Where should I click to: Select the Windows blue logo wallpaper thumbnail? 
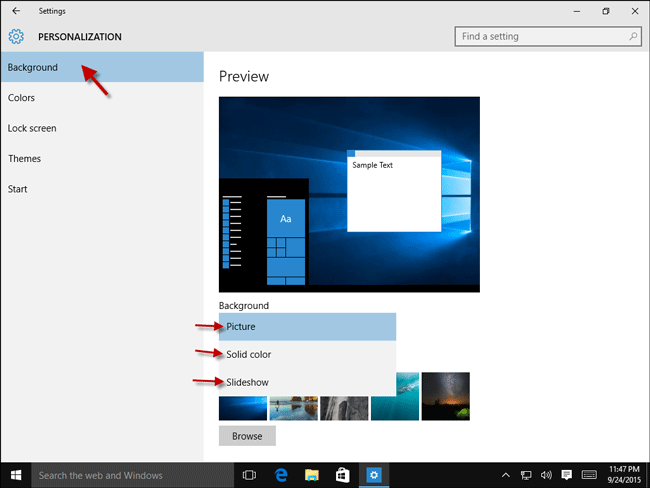coord(243,408)
